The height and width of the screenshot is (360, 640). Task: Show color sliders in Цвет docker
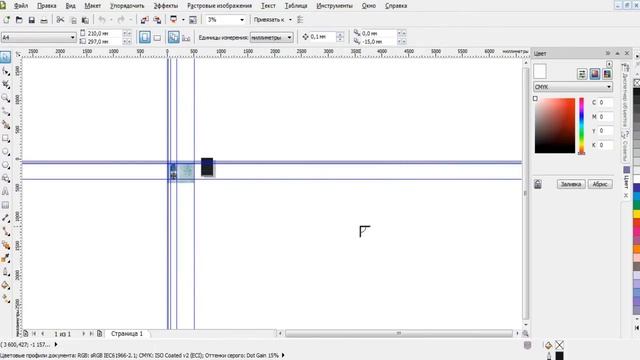click(x=582, y=74)
